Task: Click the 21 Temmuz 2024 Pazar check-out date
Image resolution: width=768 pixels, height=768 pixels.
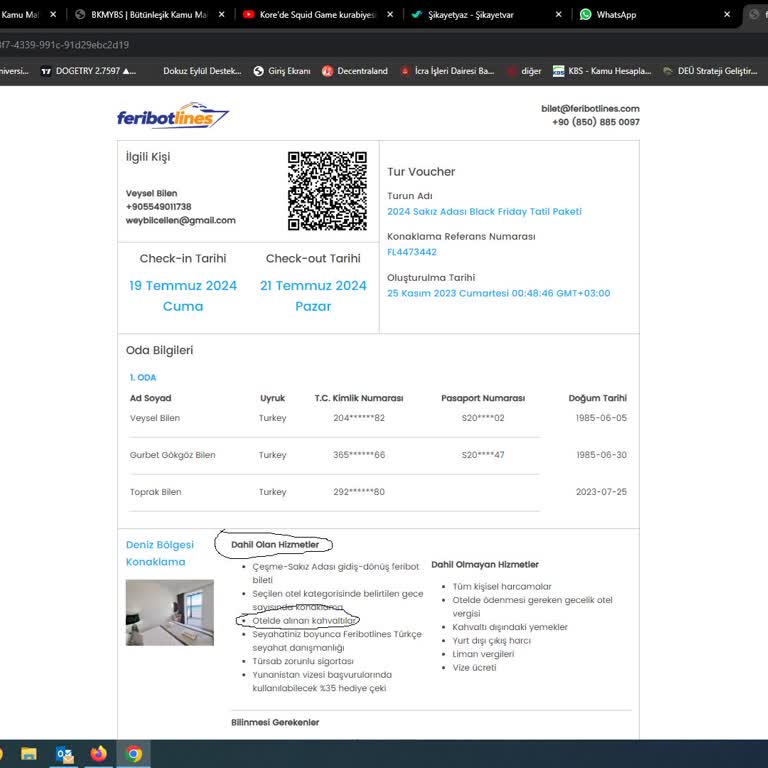Action: click(313, 296)
